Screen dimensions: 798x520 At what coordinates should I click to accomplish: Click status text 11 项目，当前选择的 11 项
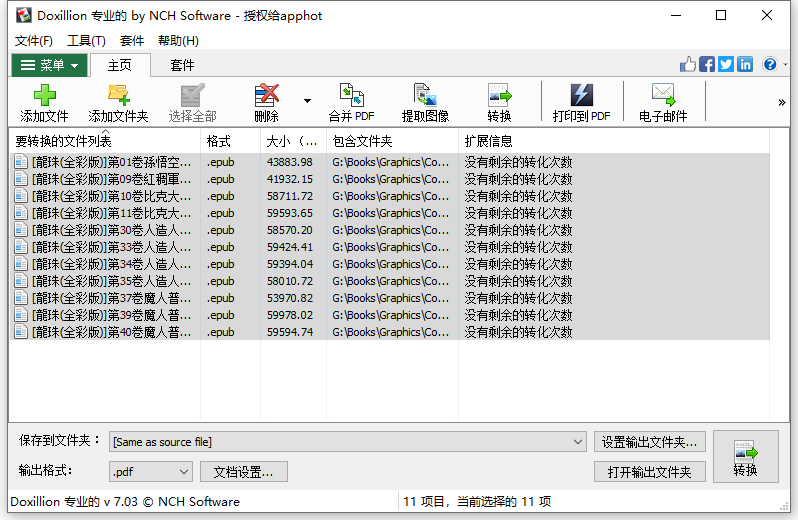(x=477, y=502)
